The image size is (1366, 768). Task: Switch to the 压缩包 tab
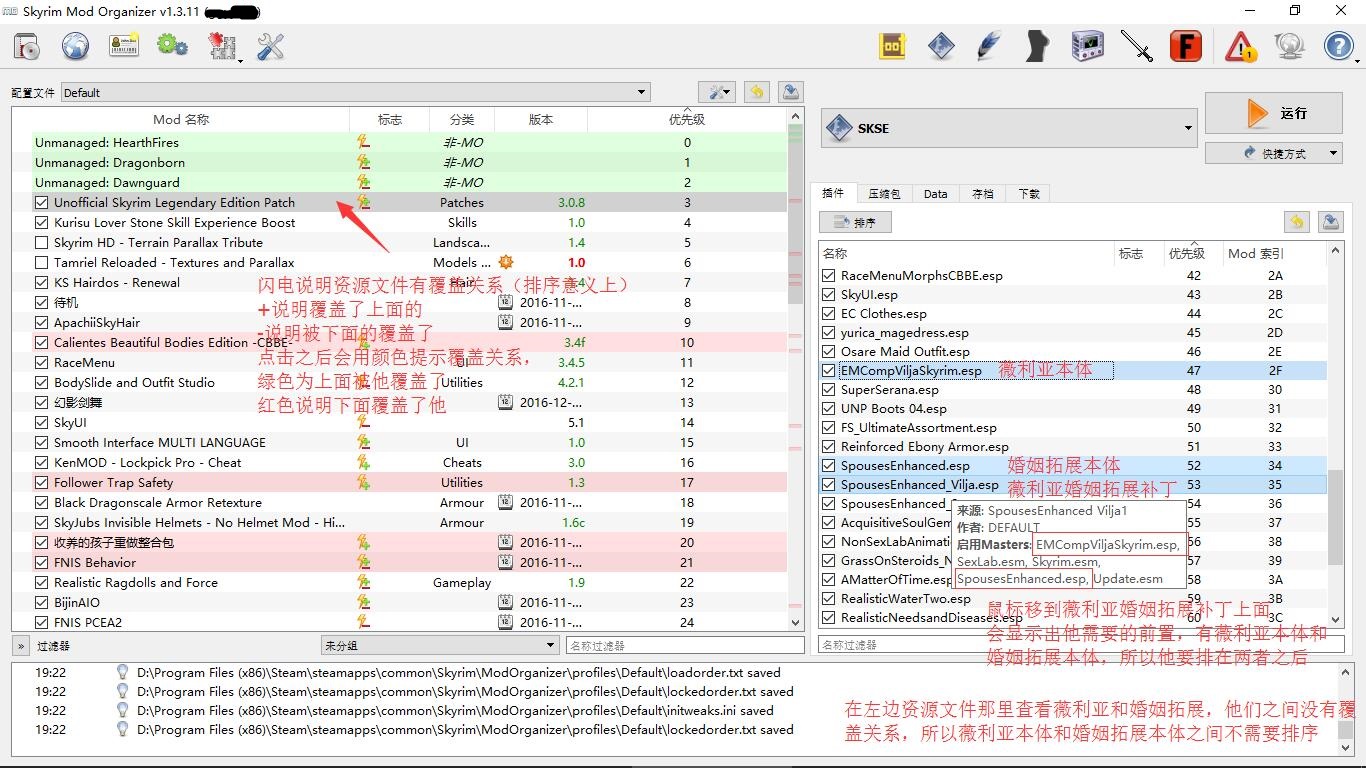(x=884, y=194)
